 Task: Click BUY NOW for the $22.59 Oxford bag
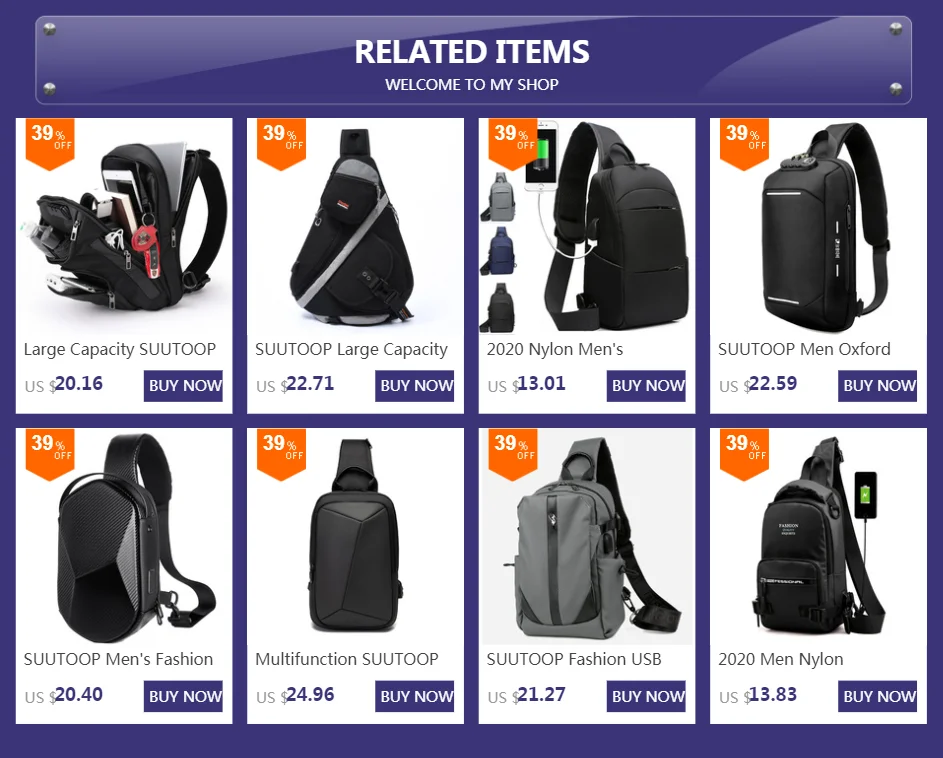(878, 386)
